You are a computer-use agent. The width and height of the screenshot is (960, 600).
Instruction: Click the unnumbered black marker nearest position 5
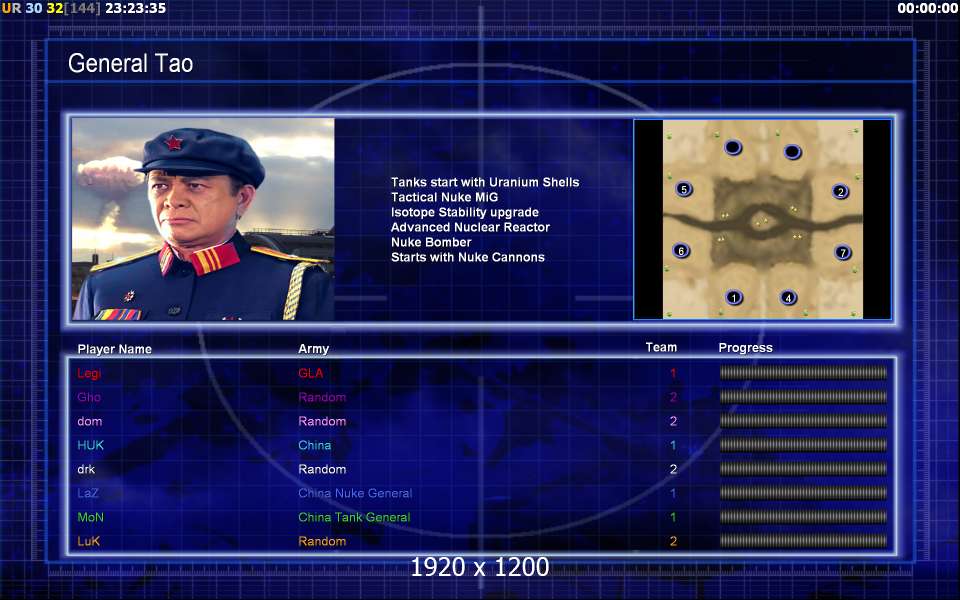pos(733,148)
